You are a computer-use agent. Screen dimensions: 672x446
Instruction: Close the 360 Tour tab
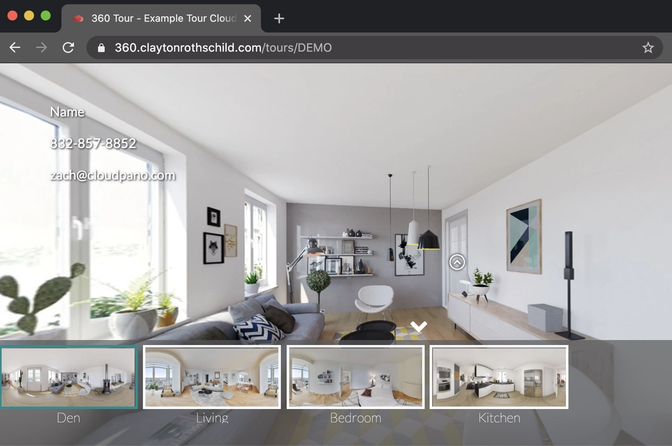(247, 18)
